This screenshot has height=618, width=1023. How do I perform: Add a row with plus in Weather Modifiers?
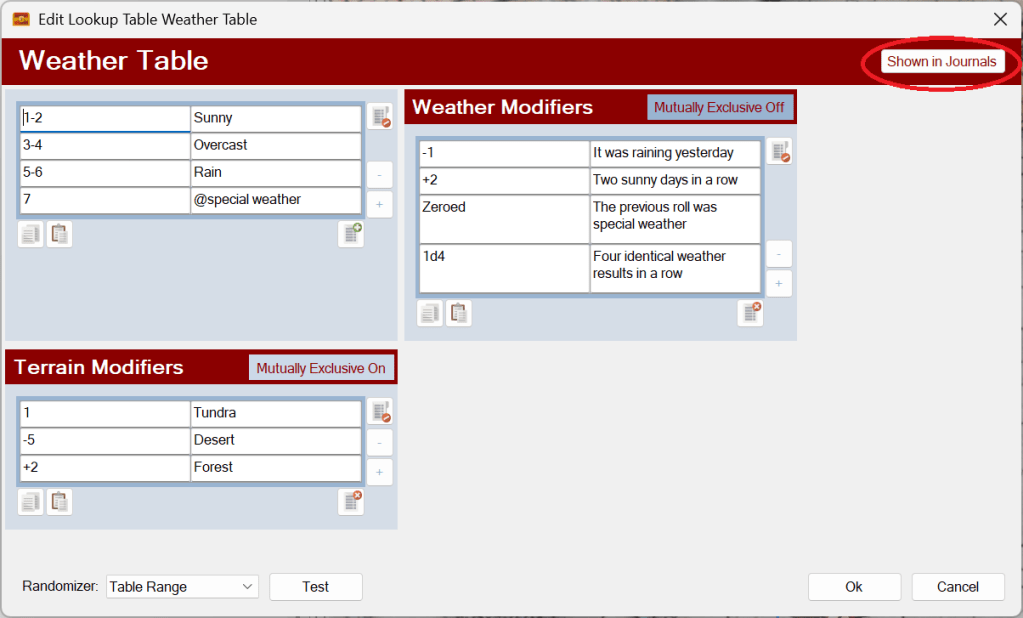pos(779,283)
